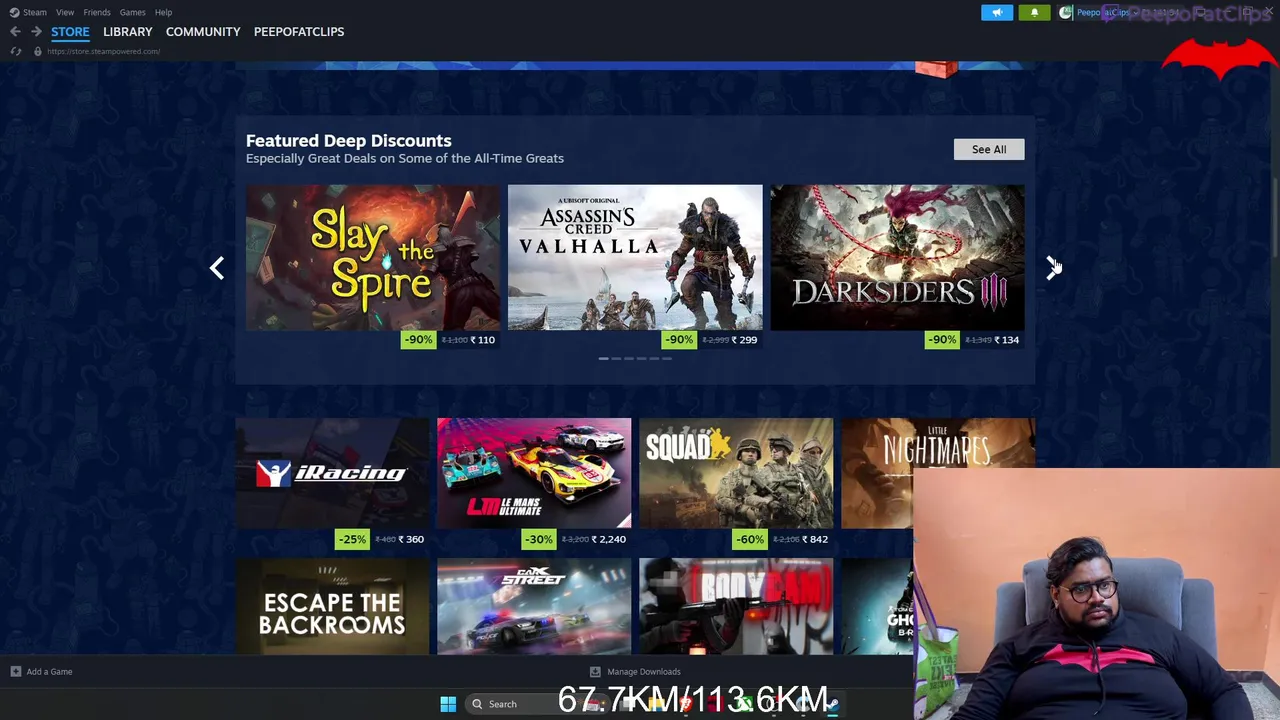Open the blue announcements megaphone icon
Viewport: 1280px width, 720px height.
(997, 12)
